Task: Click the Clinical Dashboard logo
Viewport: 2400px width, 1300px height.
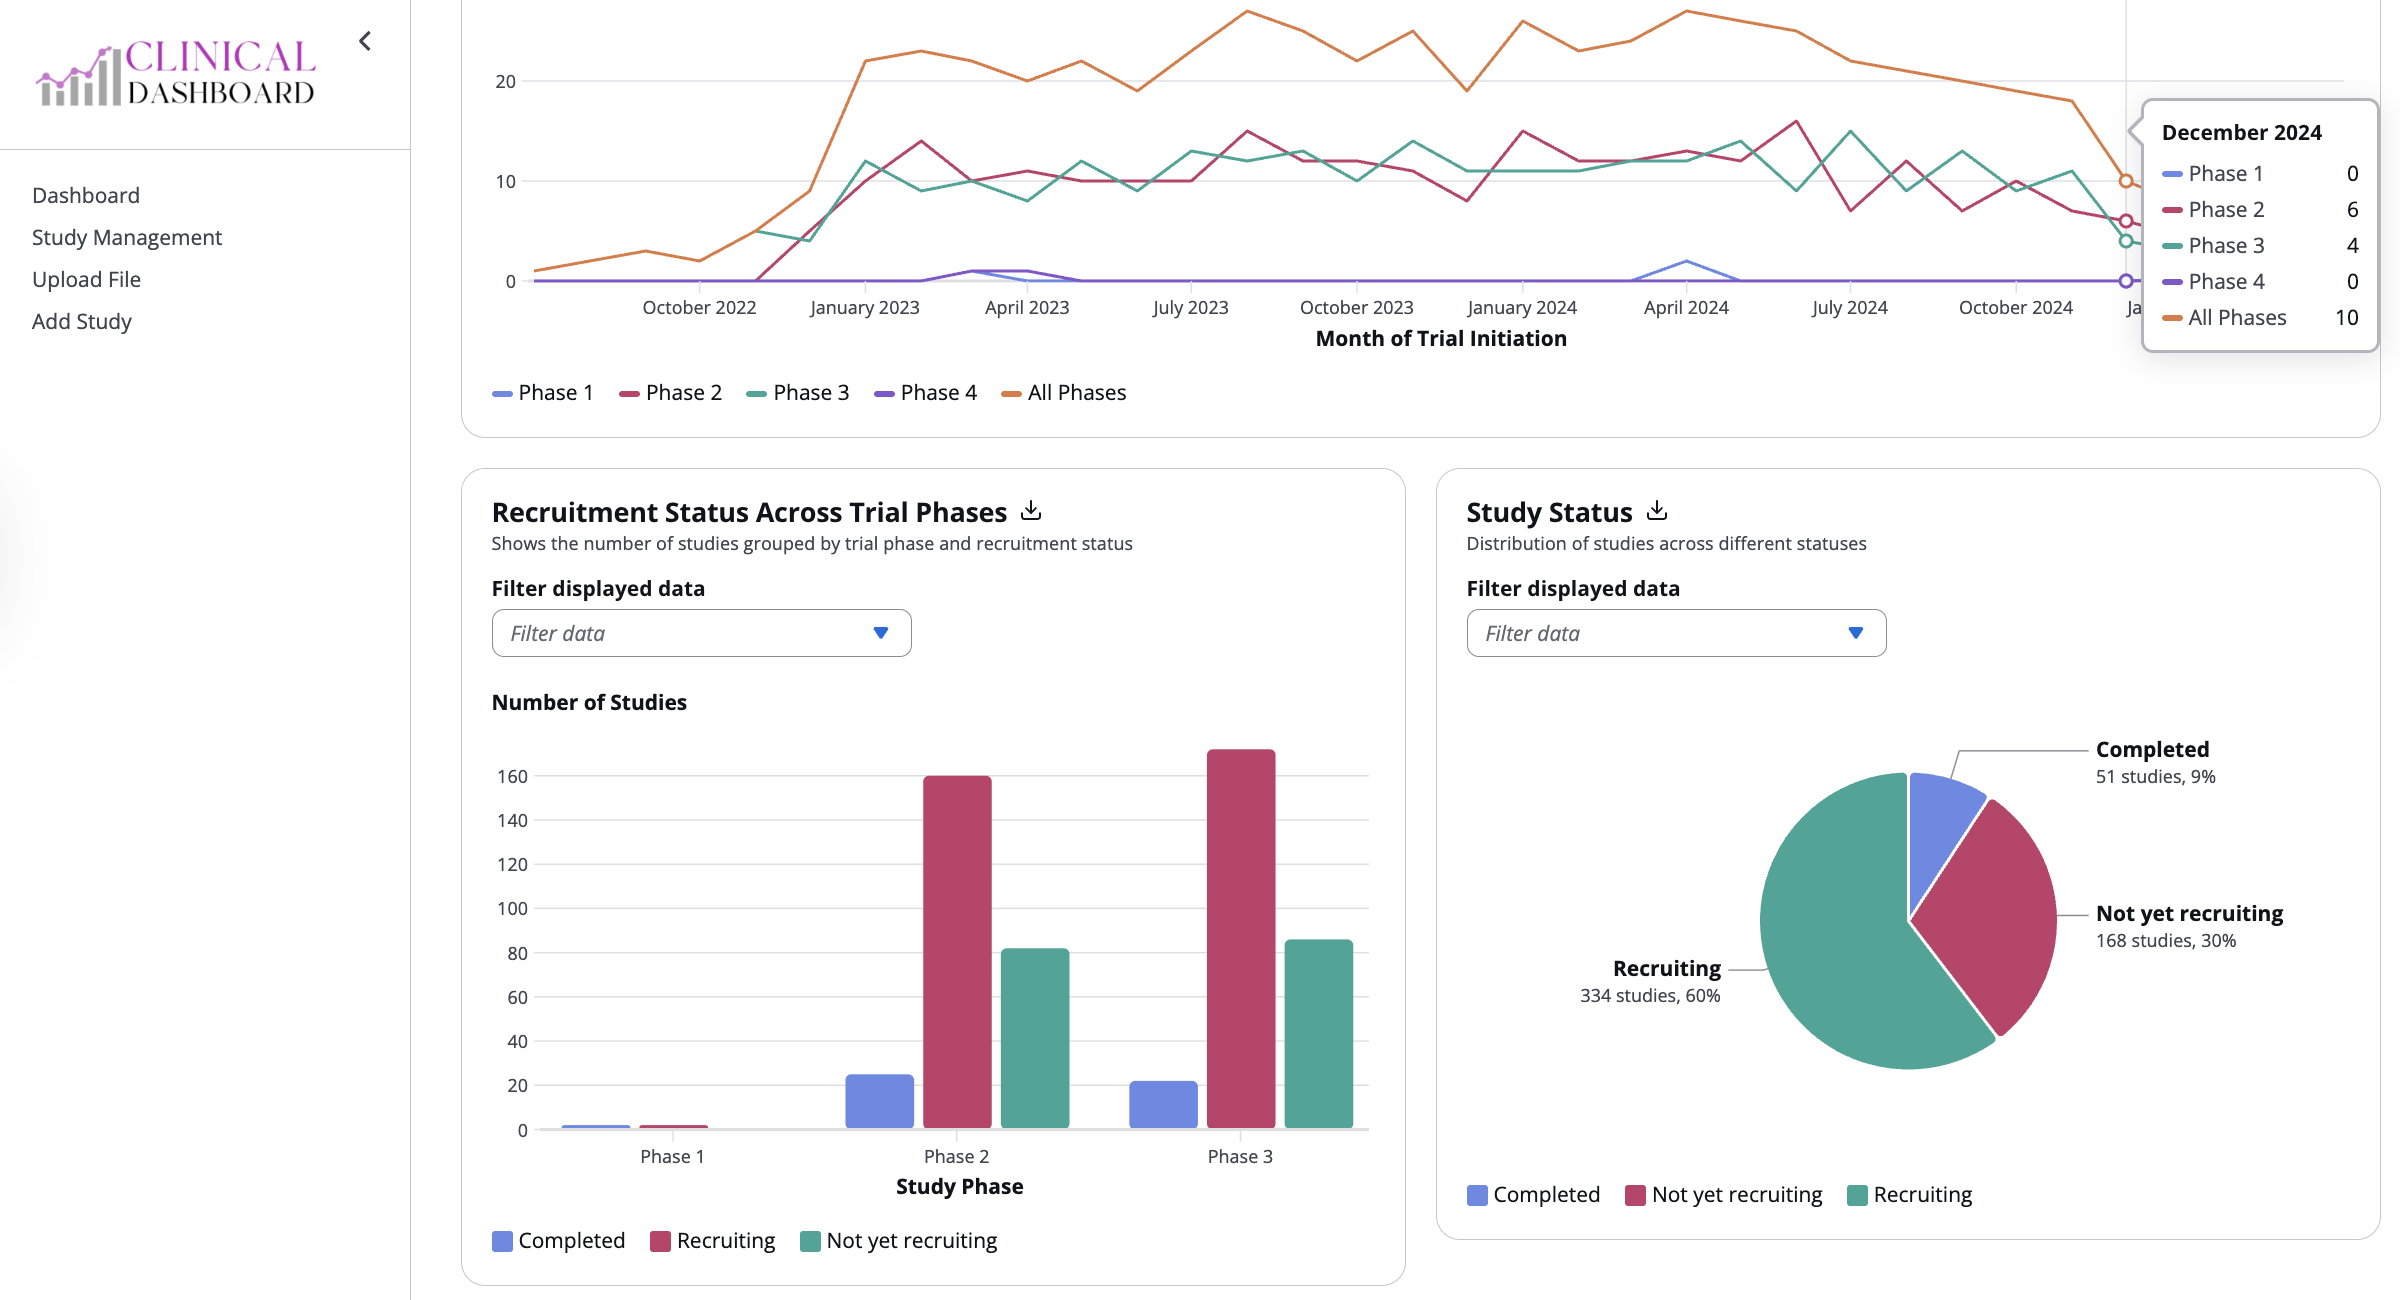Action: point(176,73)
